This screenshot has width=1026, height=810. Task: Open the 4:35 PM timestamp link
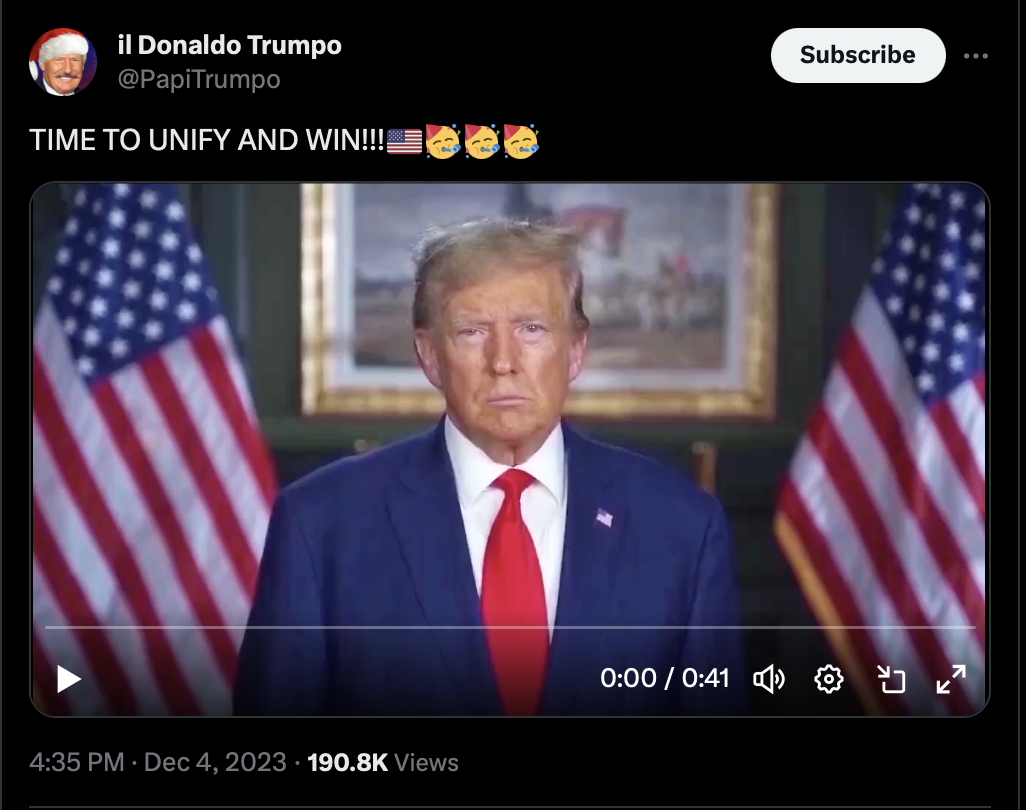tap(77, 762)
